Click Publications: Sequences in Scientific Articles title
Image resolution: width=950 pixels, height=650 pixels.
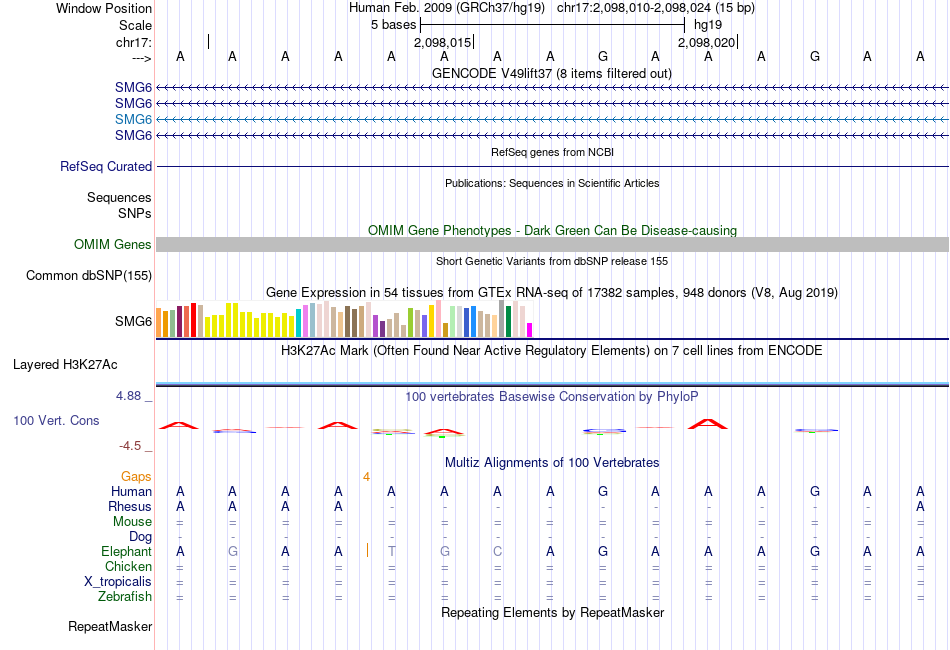(552, 183)
